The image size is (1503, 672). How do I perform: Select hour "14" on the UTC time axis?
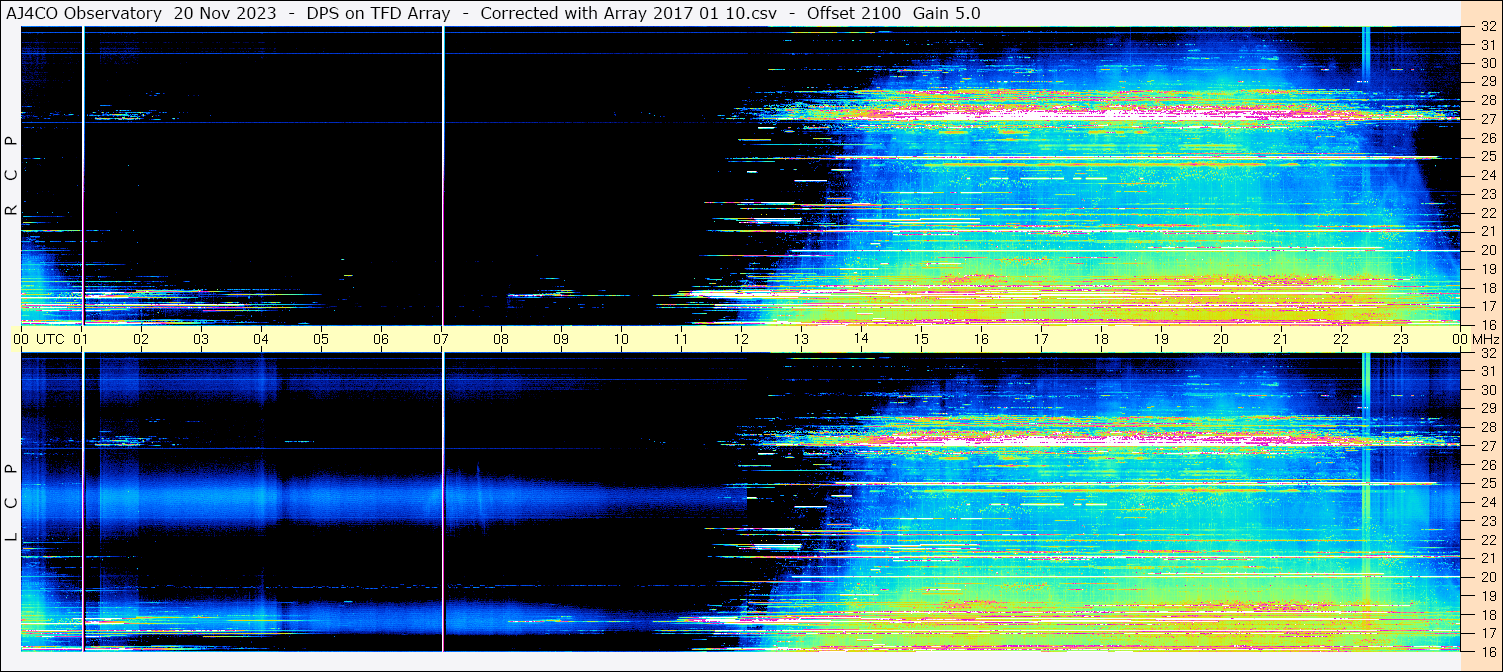861,339
